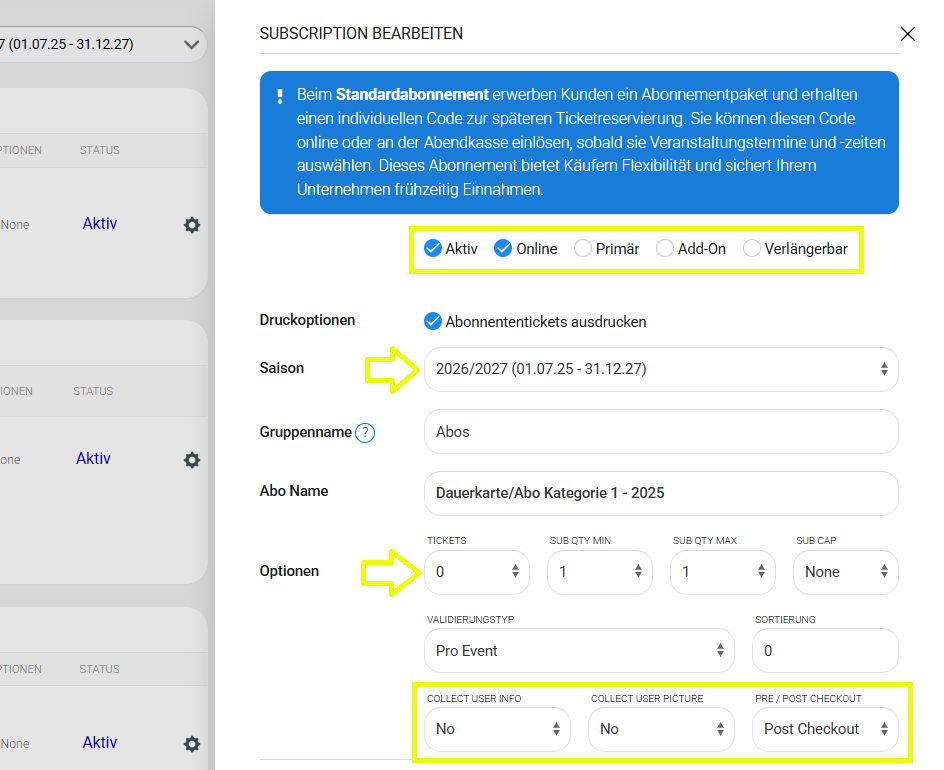Expand the Collect User Info dropdown
The height and width of the screenshot is (770, 944).
click(x=497, y=729)
